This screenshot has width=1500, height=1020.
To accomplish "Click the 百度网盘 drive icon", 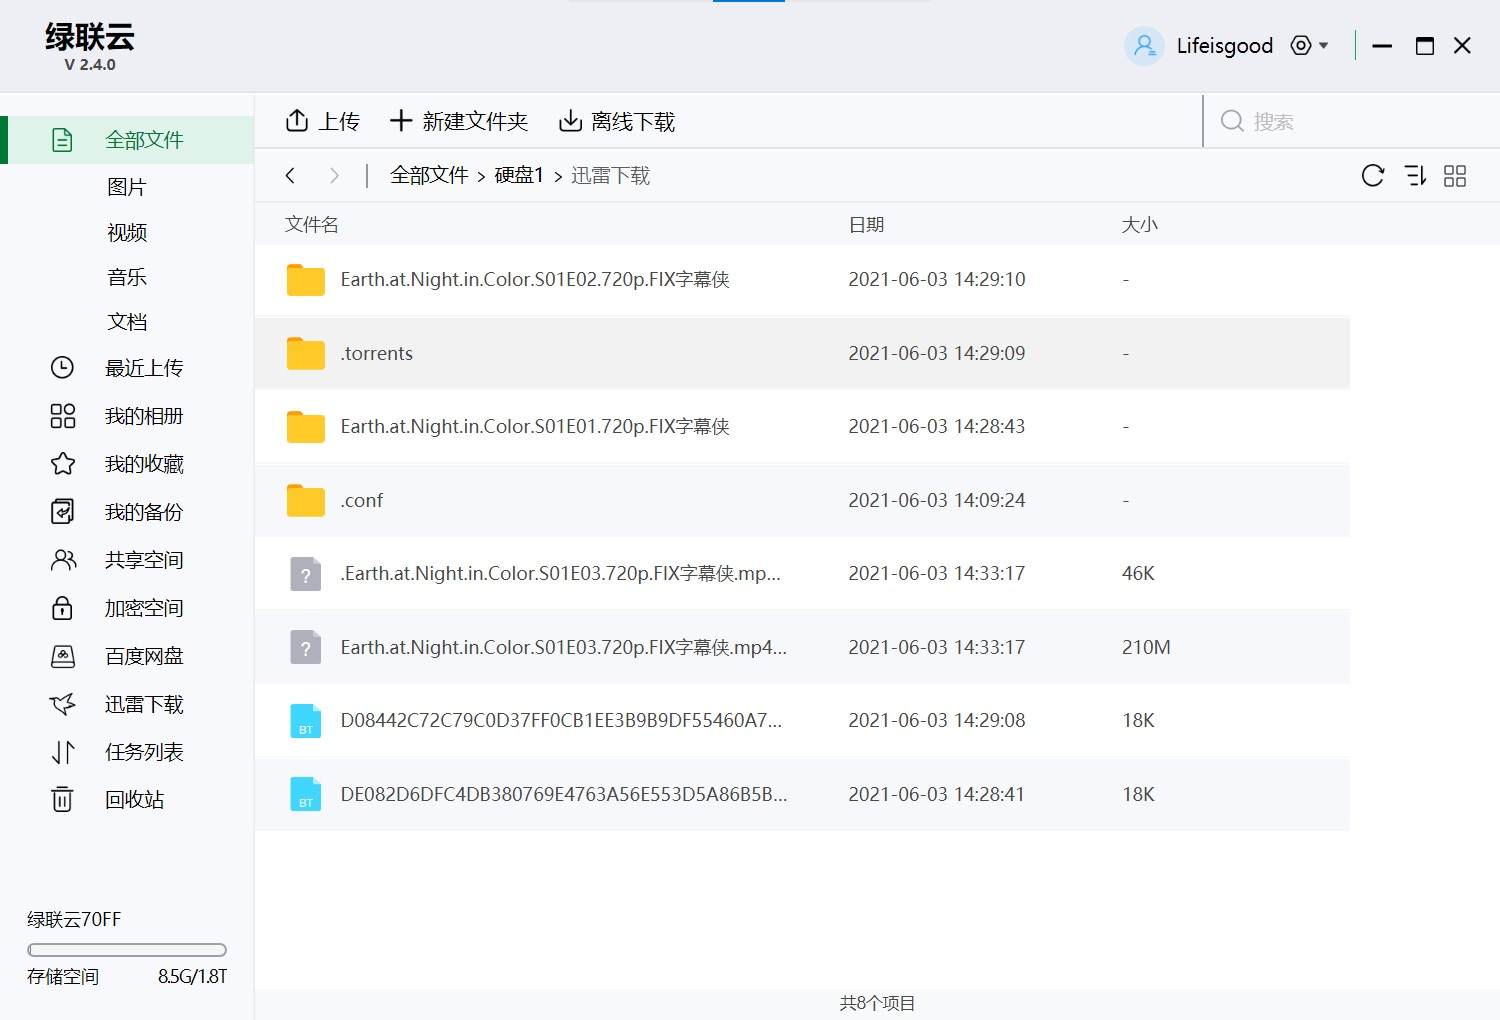I will [x=62, y=656].
